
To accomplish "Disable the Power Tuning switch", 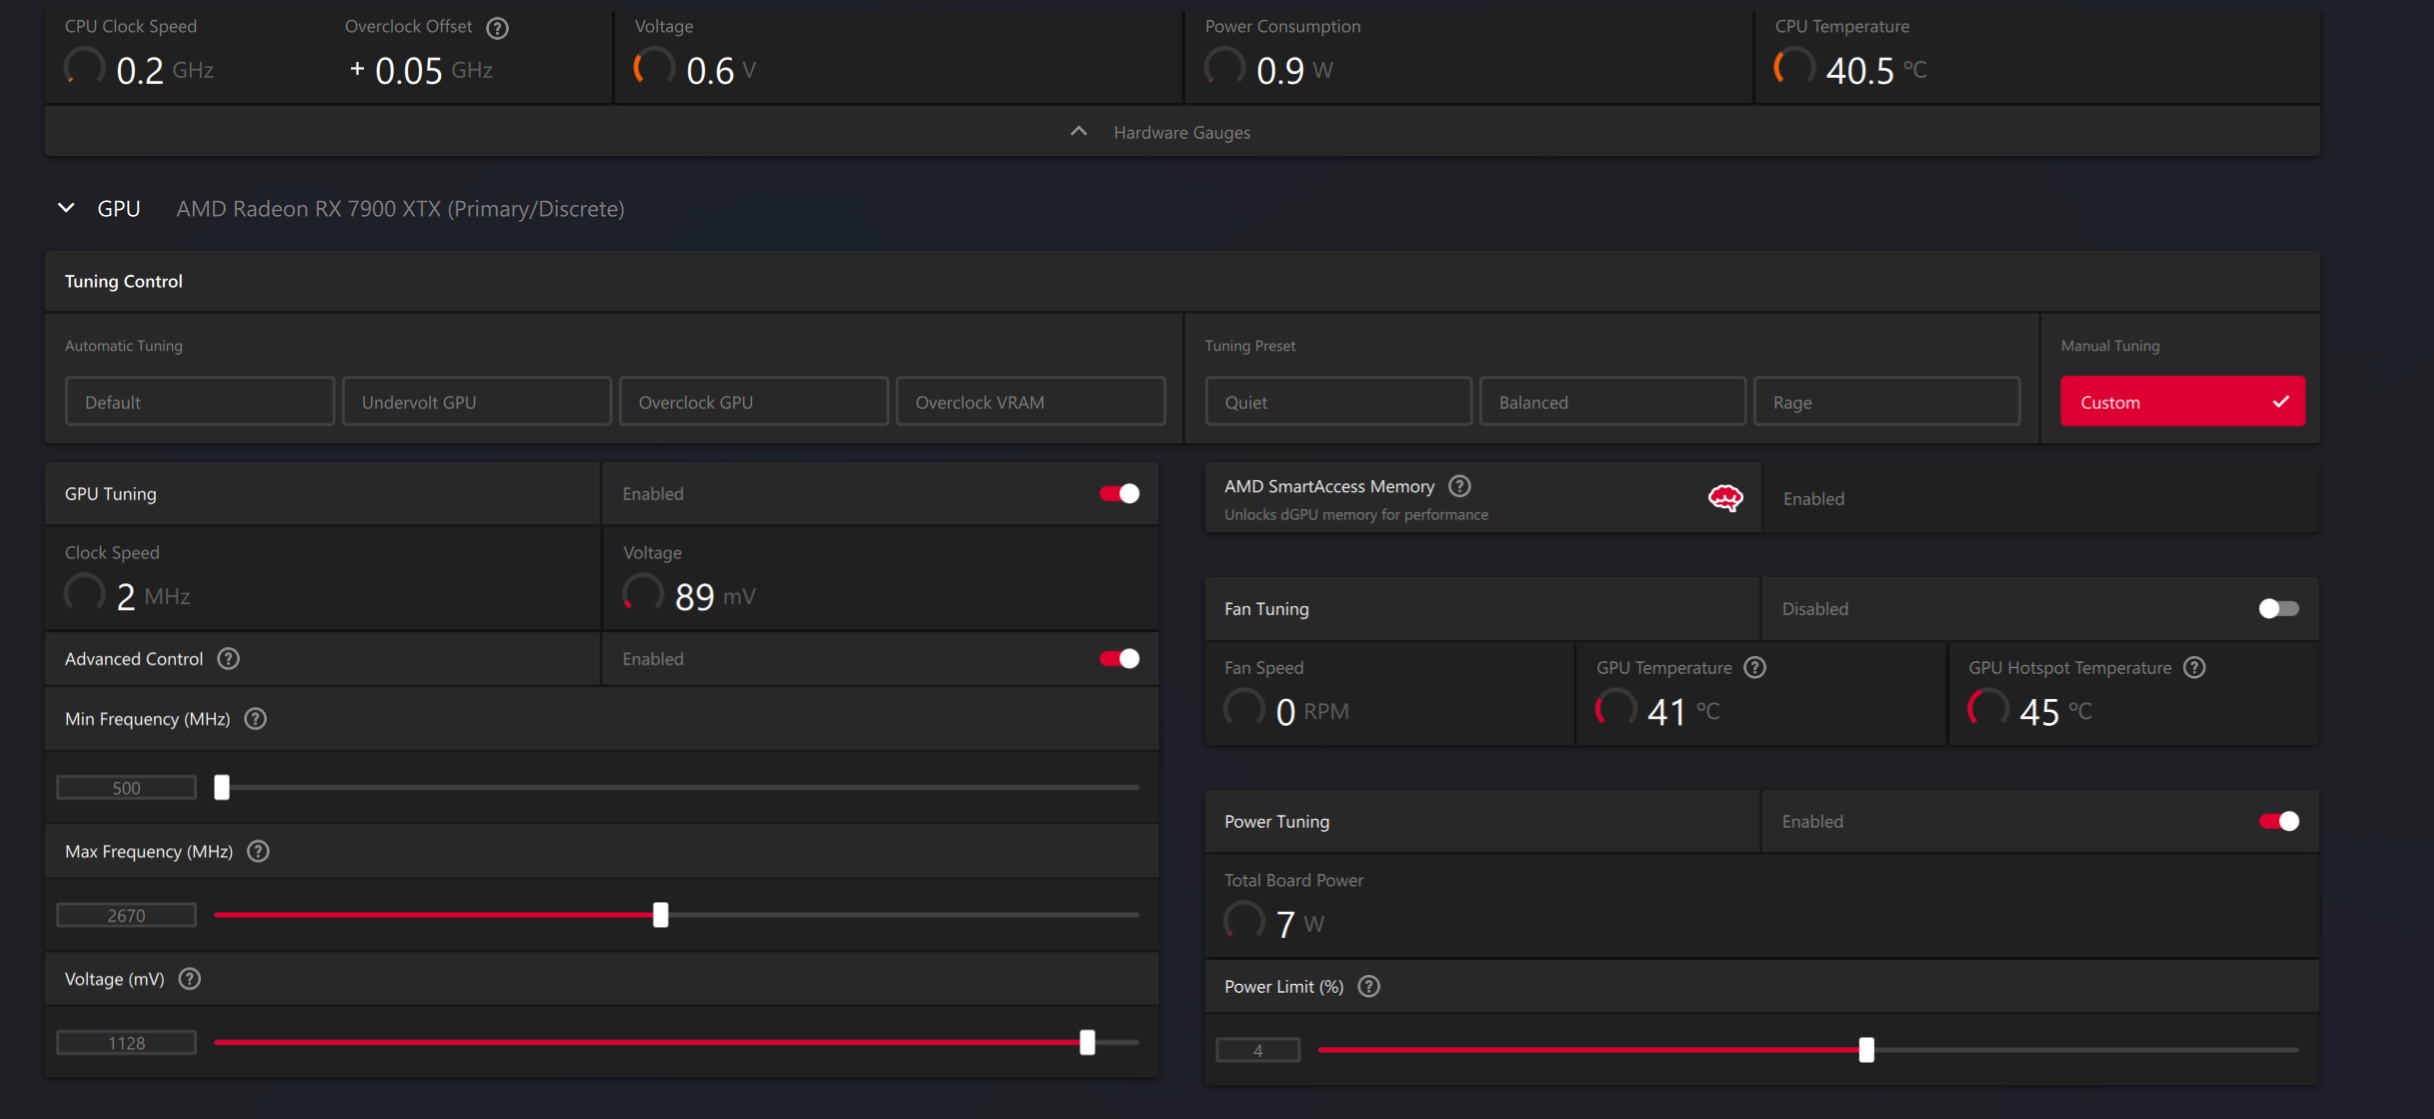I will point(2278,822).
